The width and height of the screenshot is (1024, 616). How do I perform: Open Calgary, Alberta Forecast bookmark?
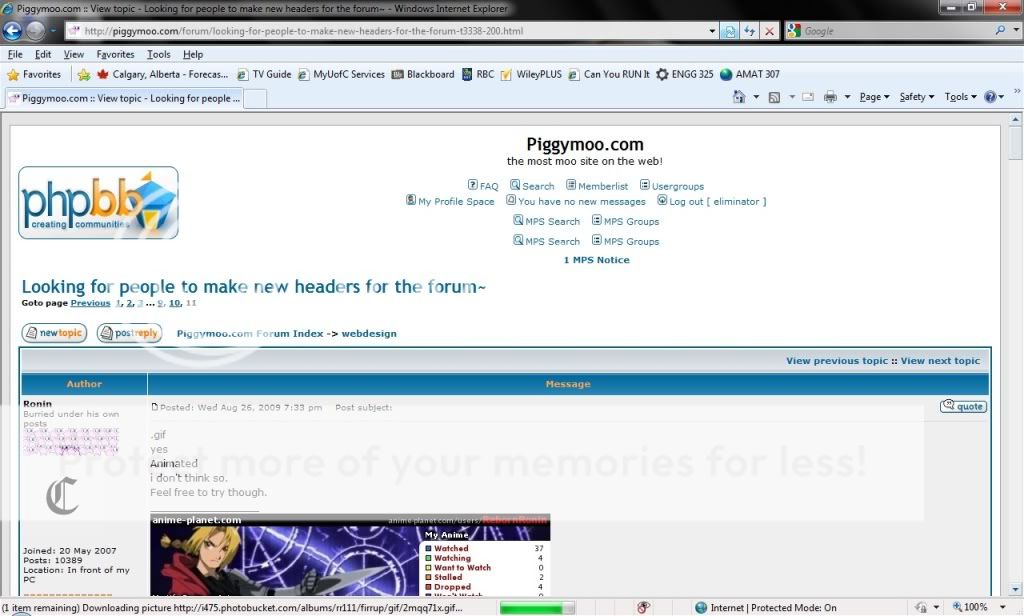(162, 74)
